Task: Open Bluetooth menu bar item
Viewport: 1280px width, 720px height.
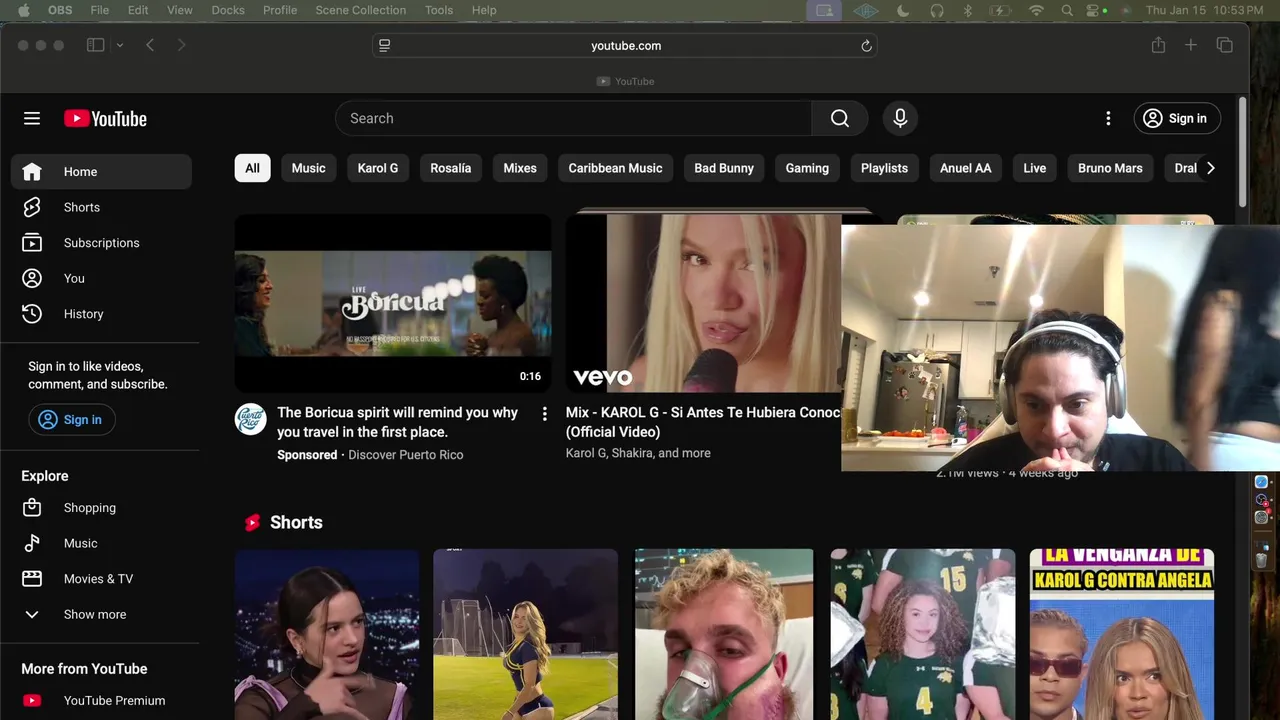Action: click(967, 10)
